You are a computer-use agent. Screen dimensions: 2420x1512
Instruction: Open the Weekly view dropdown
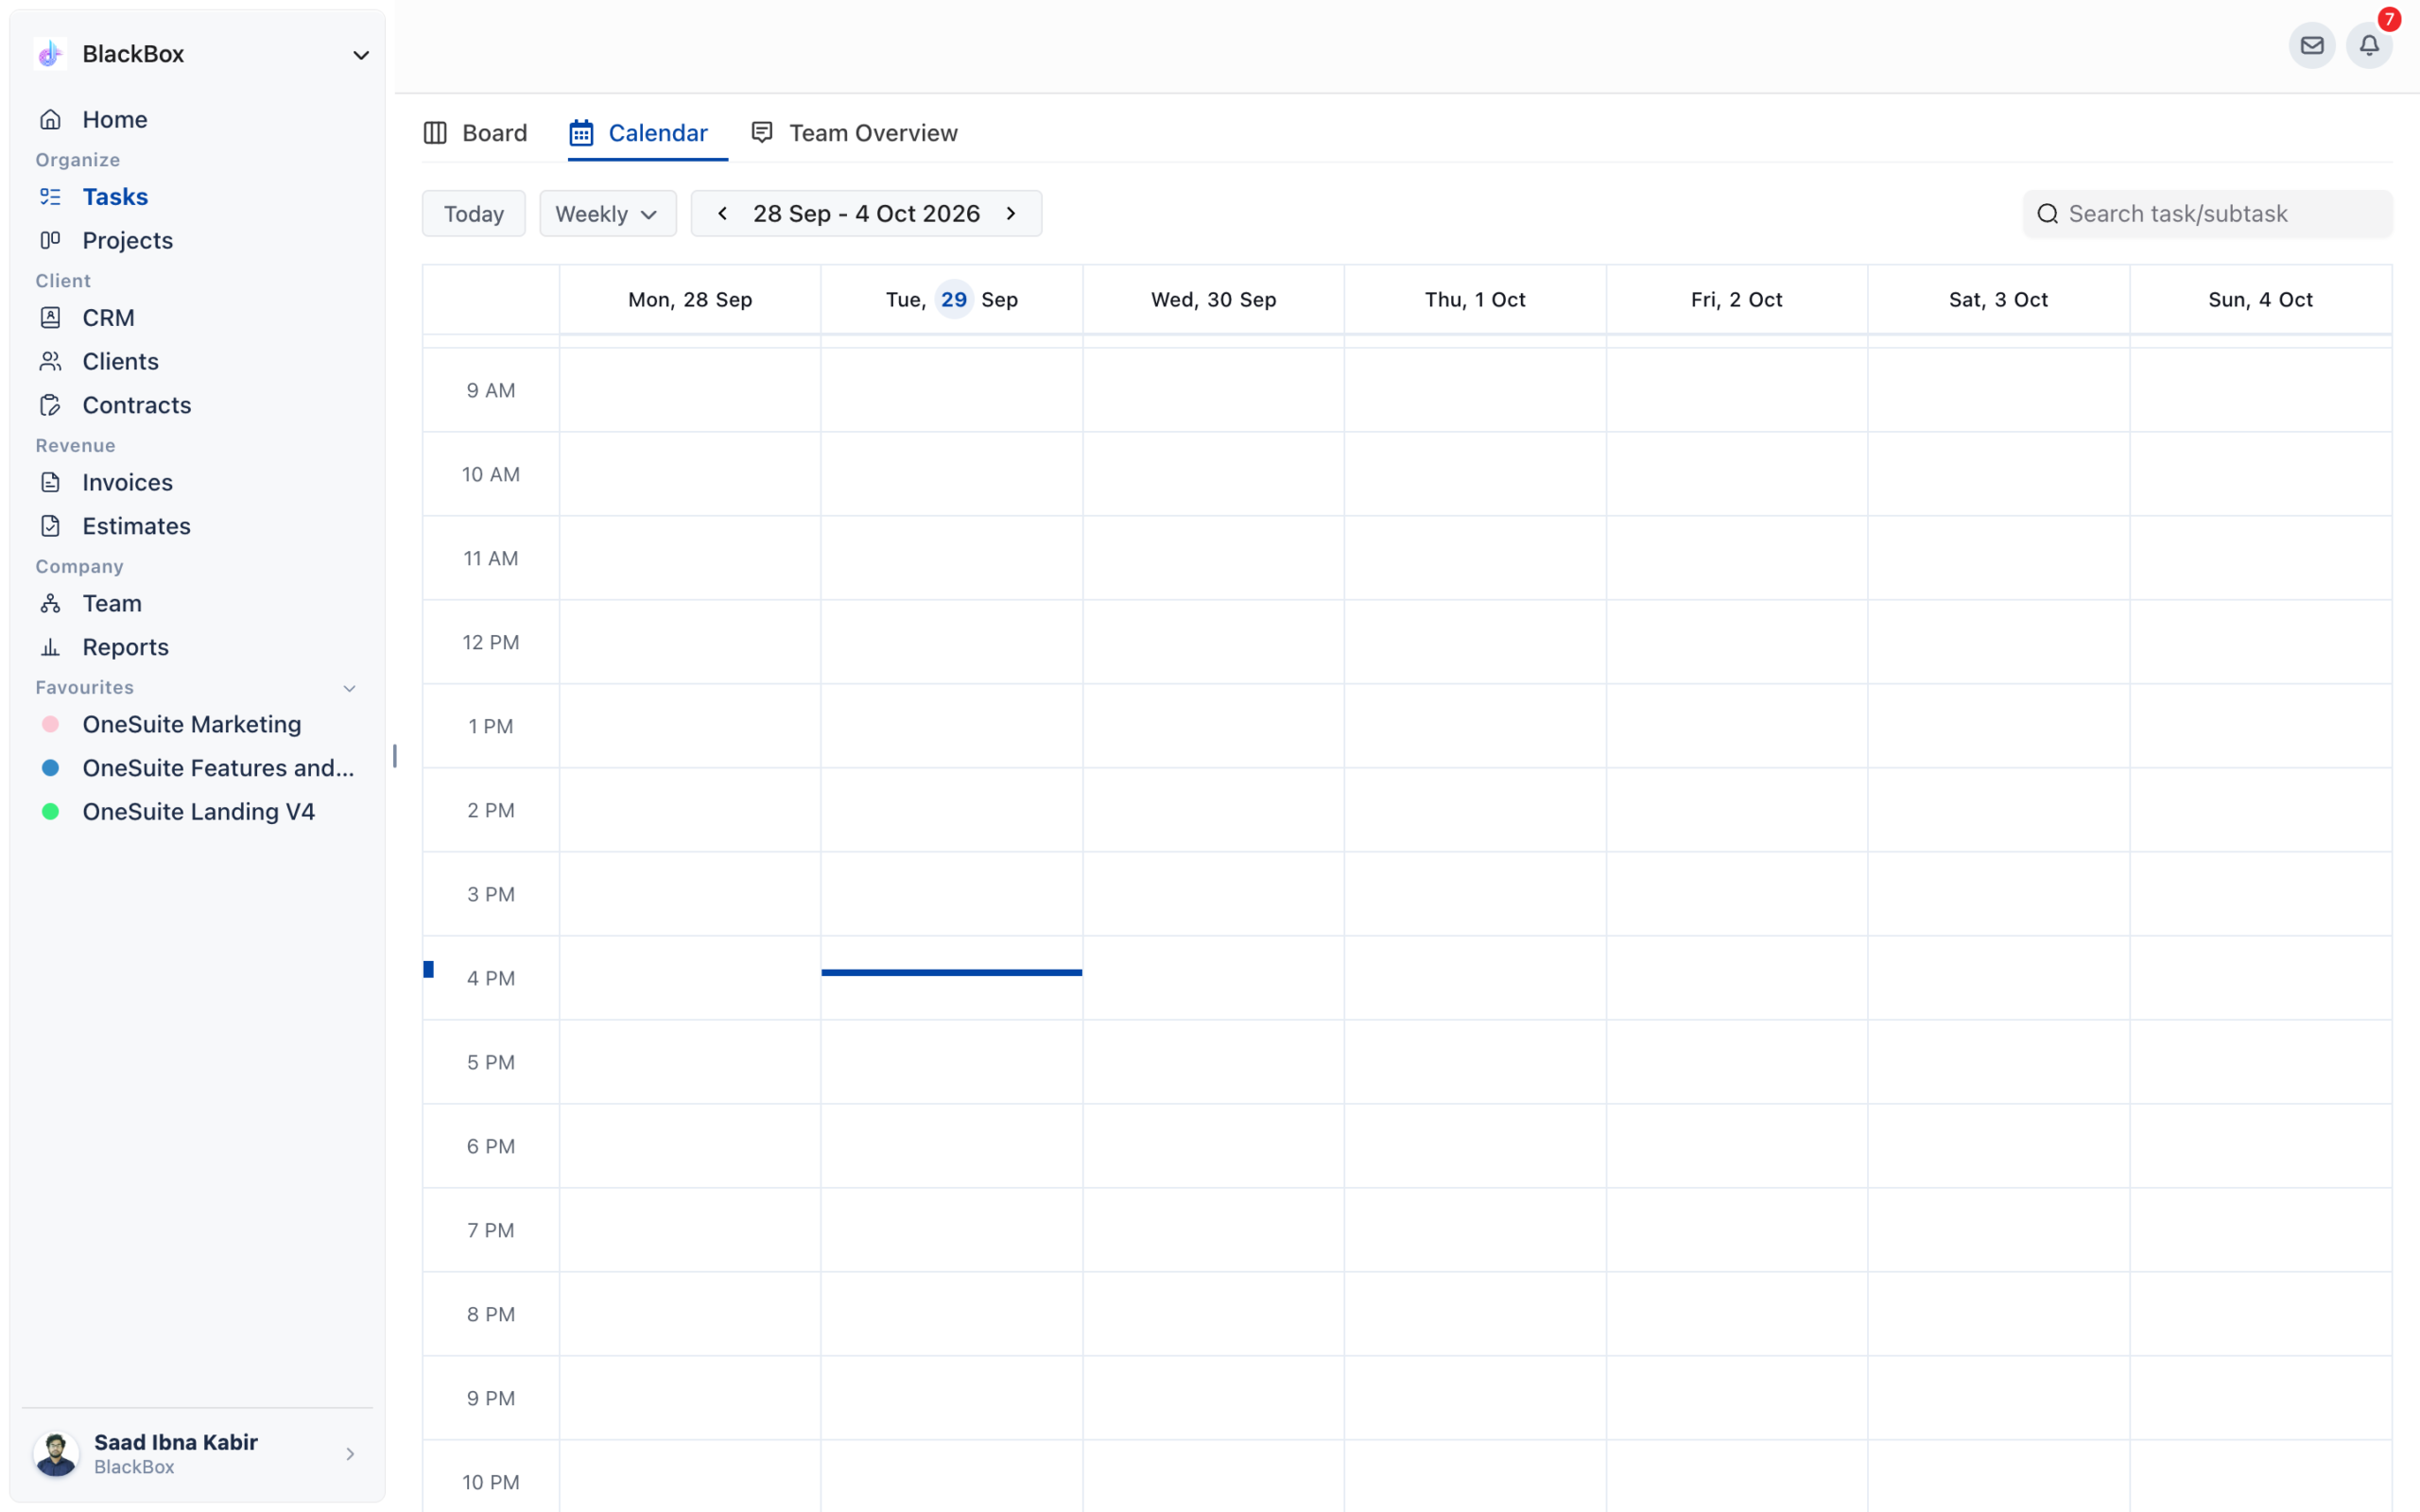pyautogui.click(x=608, y=214)
